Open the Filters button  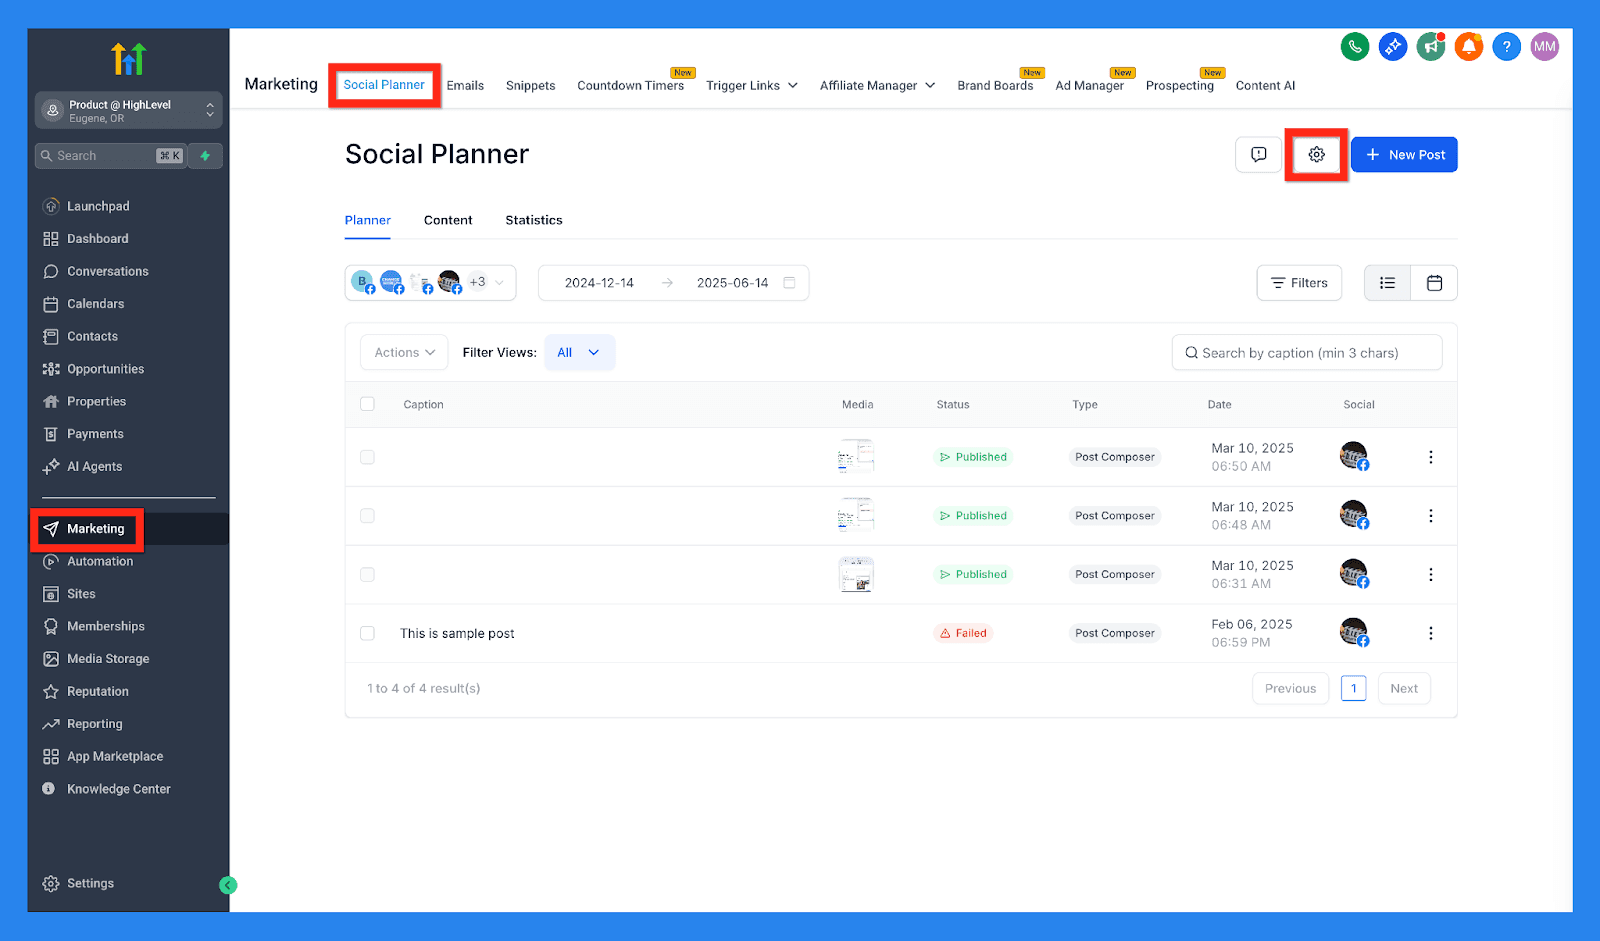click(1299, 283)
